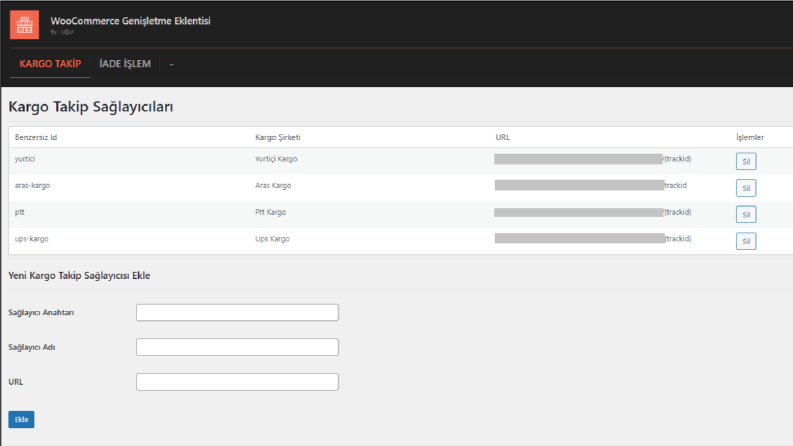Click the WooCommerce Genişletme Eklentisi title
This screenshot has height=446, width=793.
[130, 21]
